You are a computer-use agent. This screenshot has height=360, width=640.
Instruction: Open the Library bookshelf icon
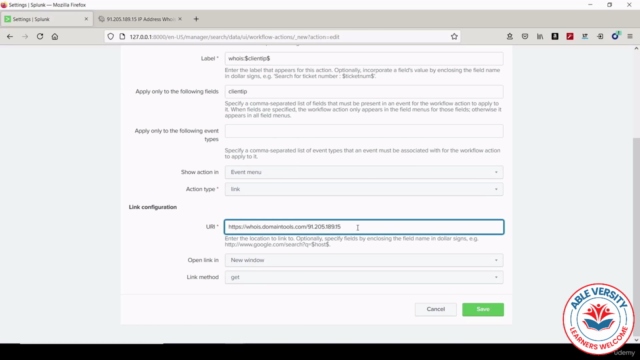pyautogui.click(x=540, y=36)
